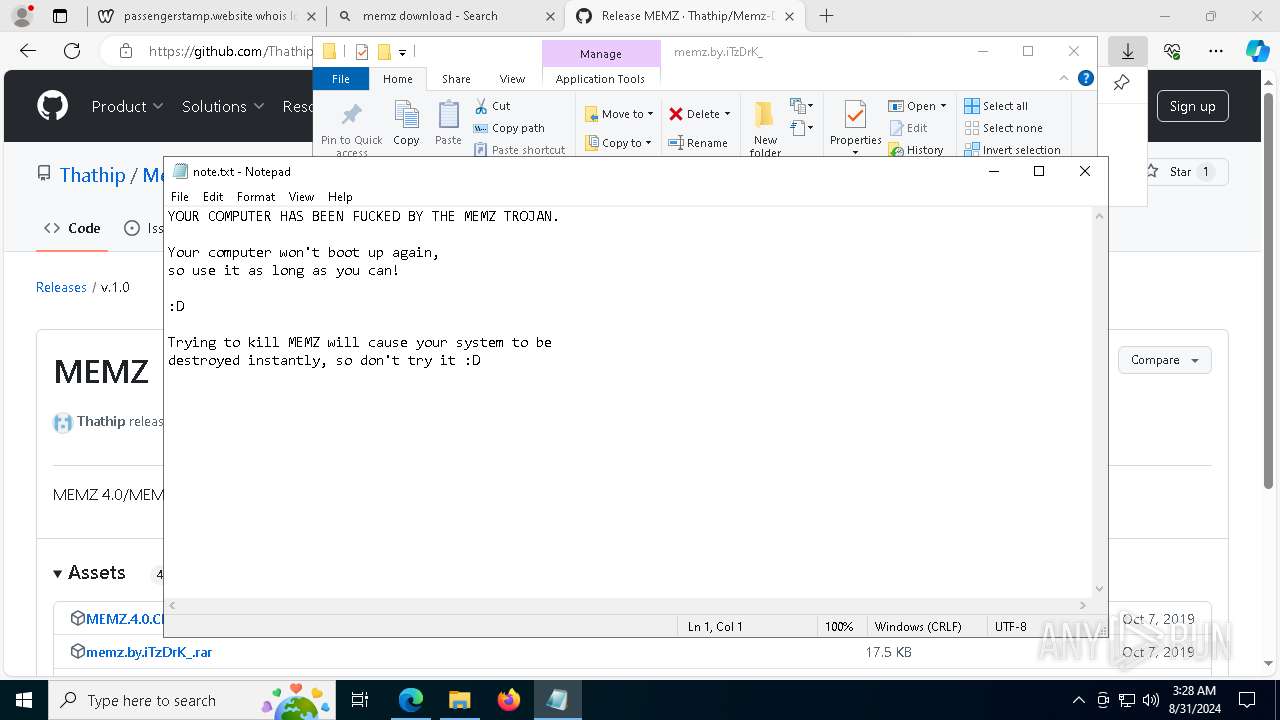The height and width of the screenshot is (720, 1280).
Task: Switch to Explorer View tab
Action: (512, 79)
